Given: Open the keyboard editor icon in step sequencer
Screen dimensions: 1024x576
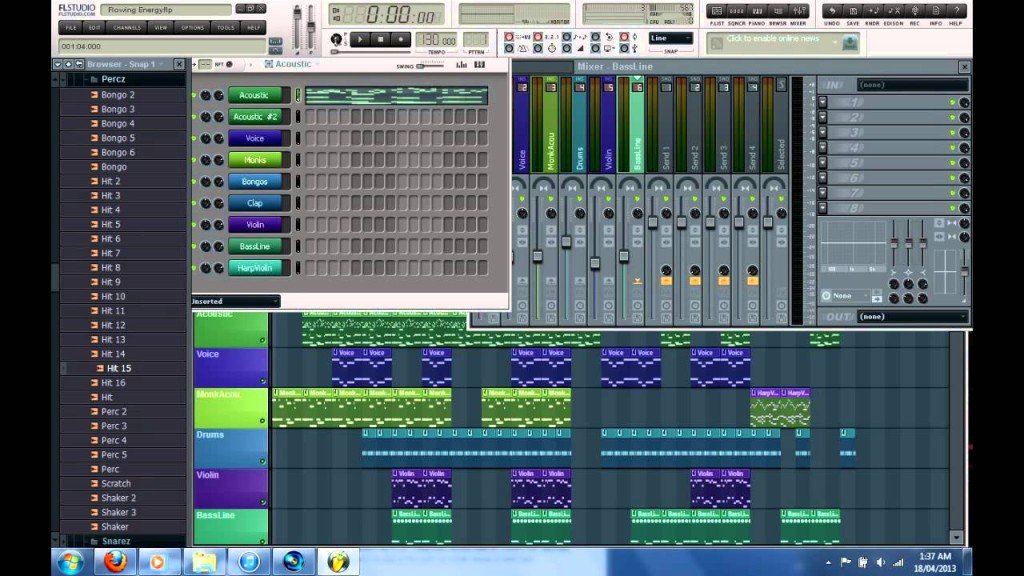Looking at the screenshot, I should (479, 65).
